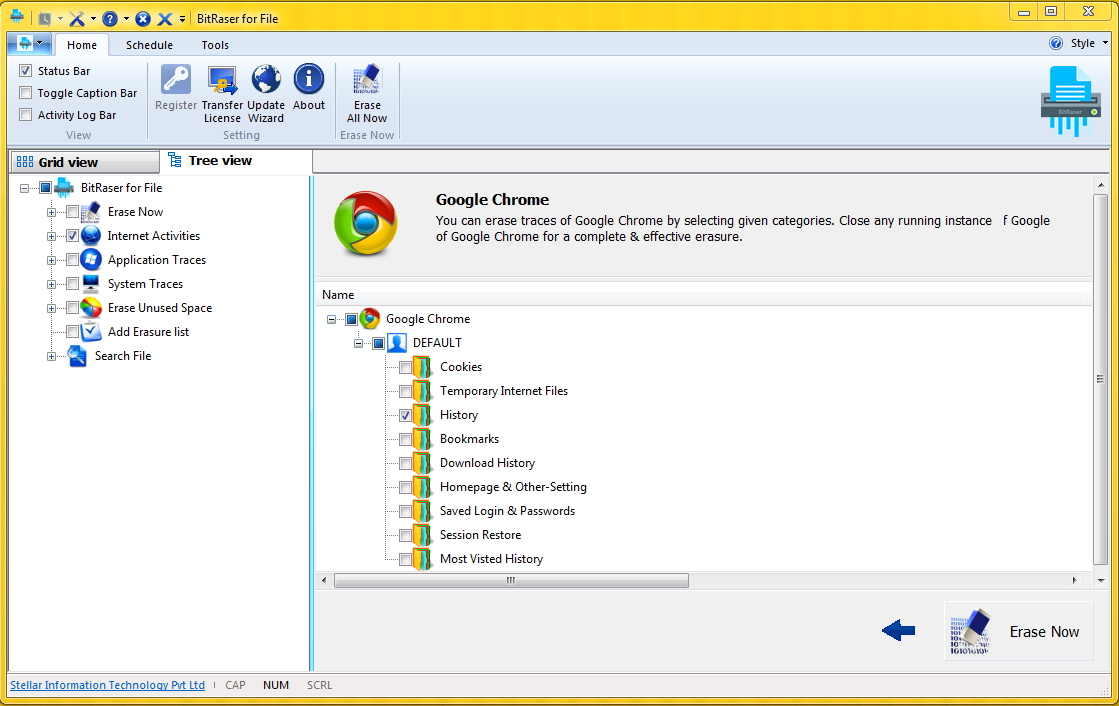This screenshot has width=1119, height=706.
Task: Switch to Grid view tab
Action: coord(85,162)
